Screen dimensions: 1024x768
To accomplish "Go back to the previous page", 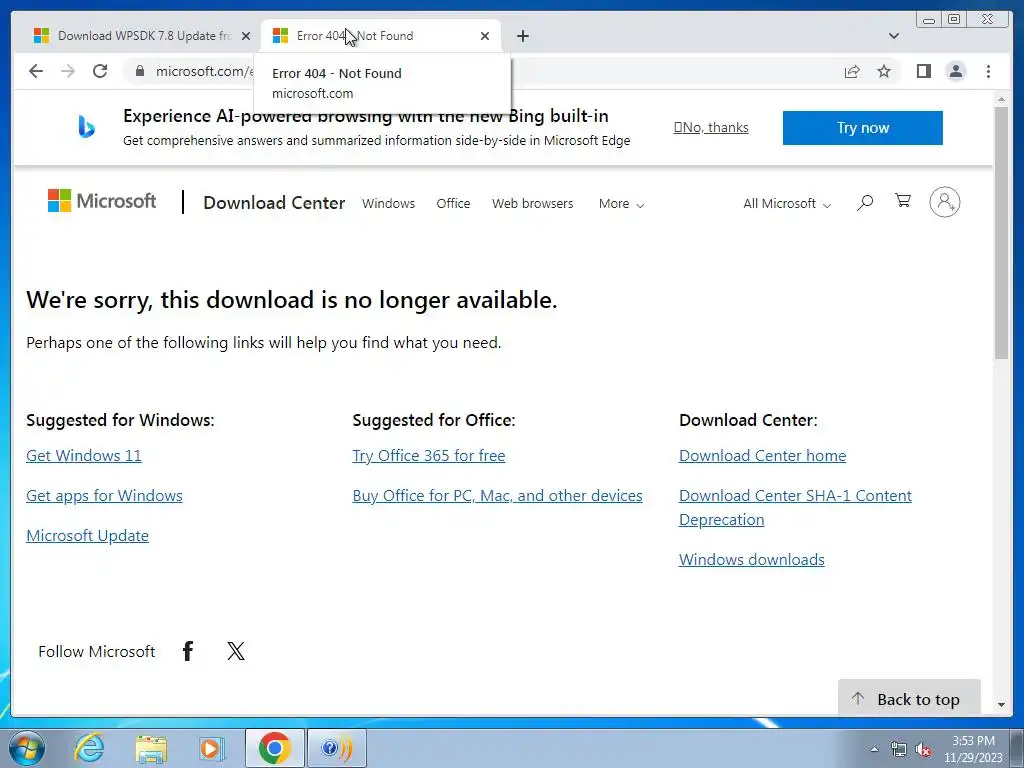I will click(36, 71).
